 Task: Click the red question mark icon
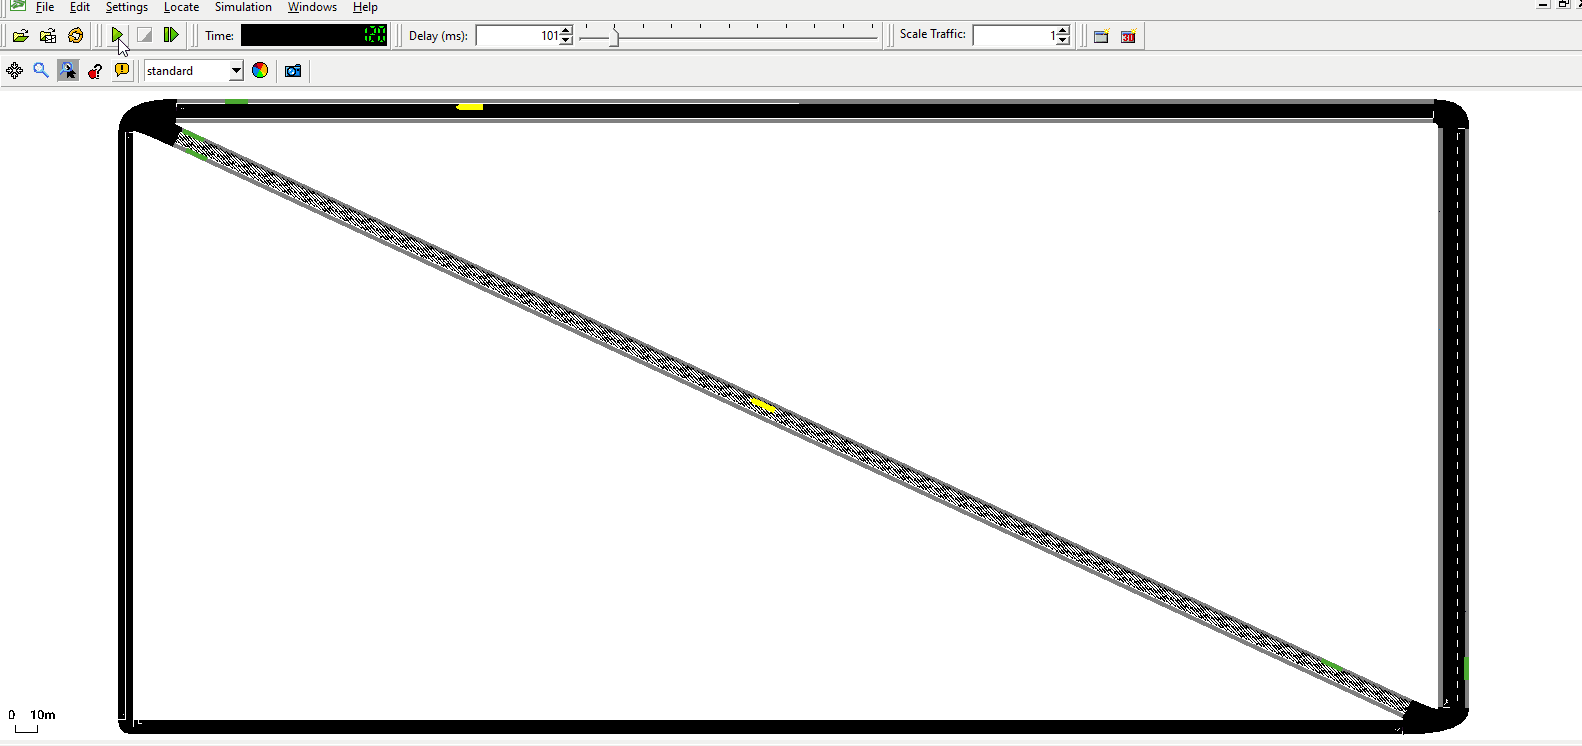pos(95,71)
